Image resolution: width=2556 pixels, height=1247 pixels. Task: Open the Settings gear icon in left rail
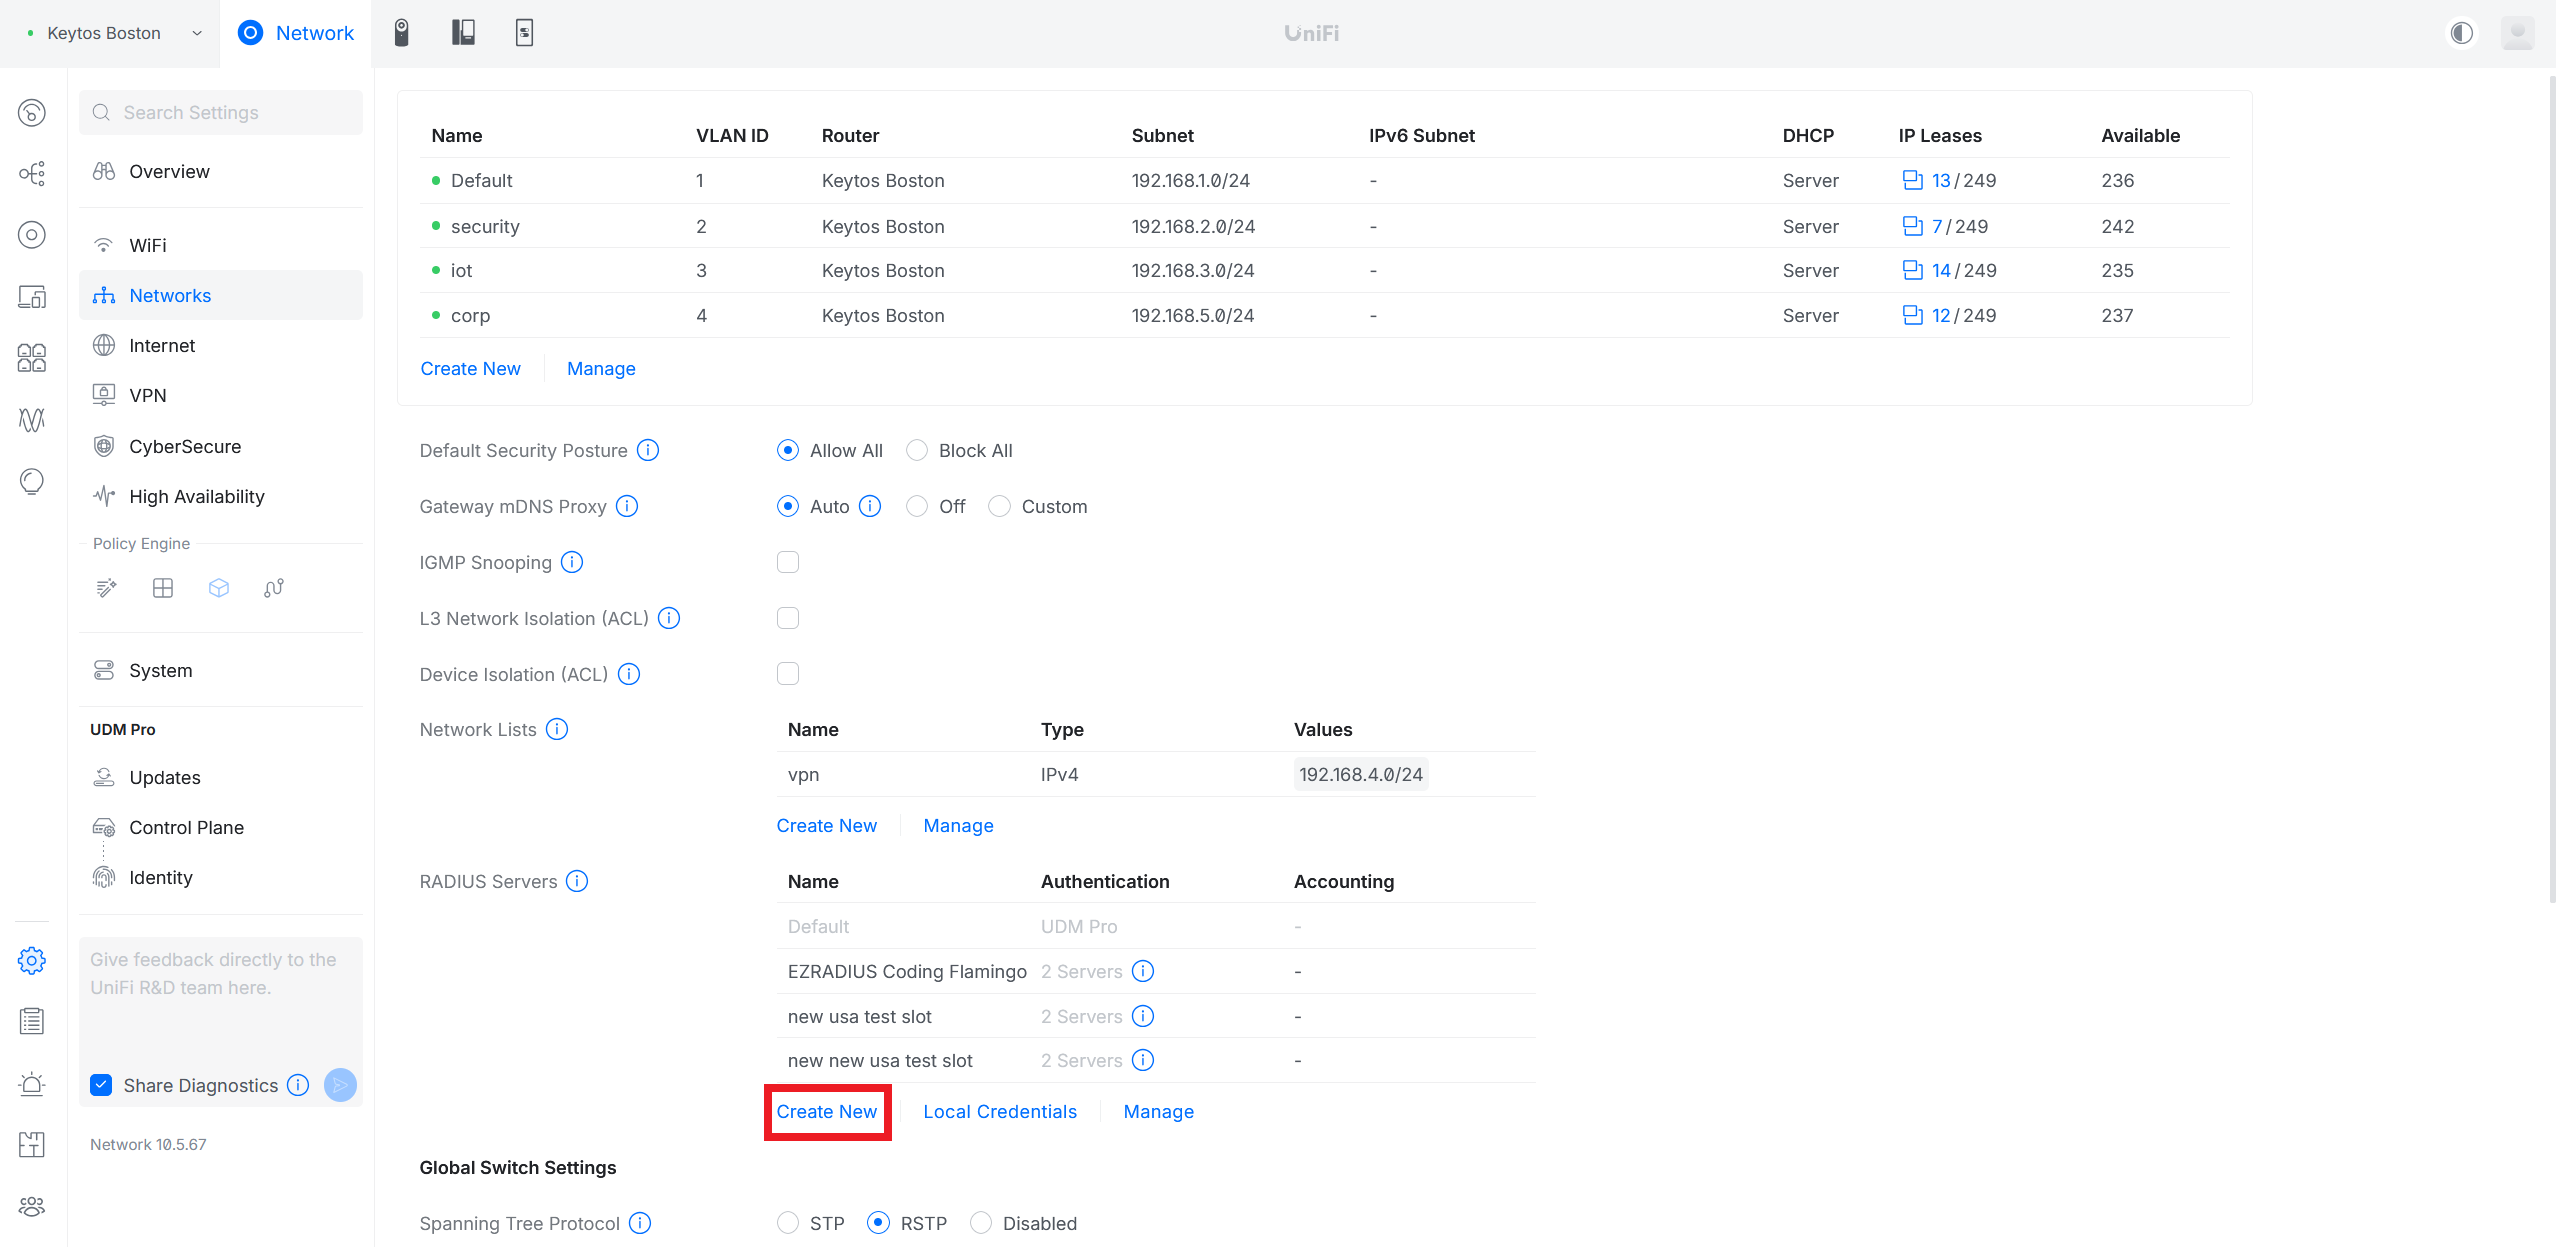pyautogui.click(x=32, y=961)
